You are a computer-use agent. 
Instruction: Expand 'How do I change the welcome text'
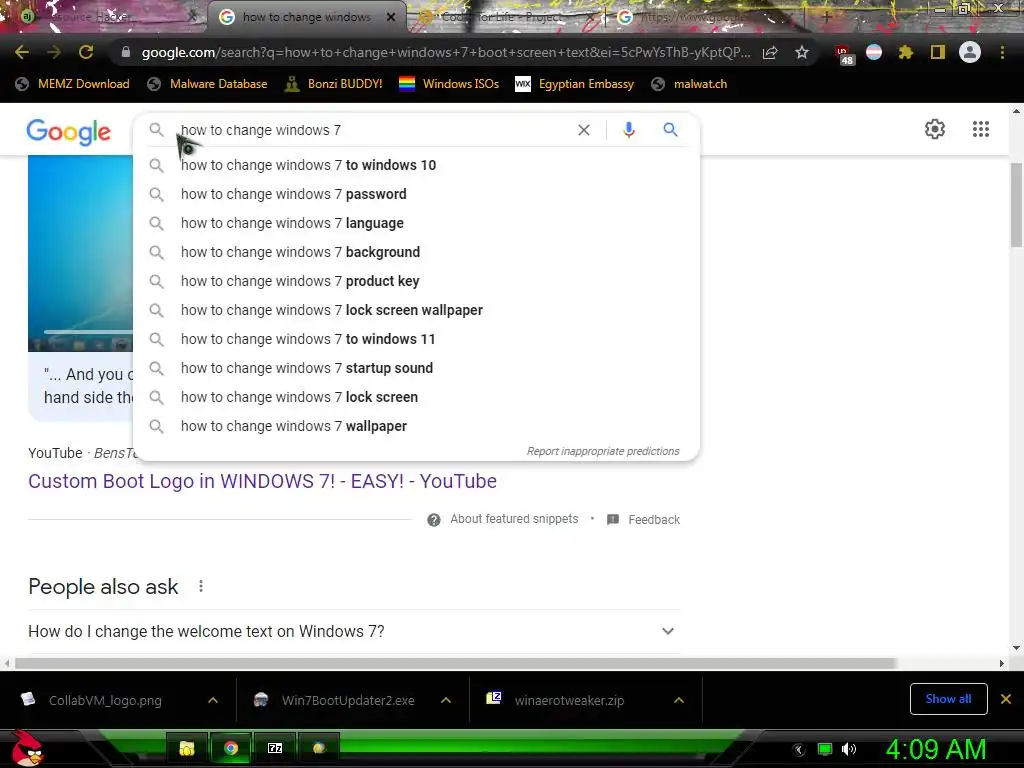pyautogui.click(x=355, y=632)
